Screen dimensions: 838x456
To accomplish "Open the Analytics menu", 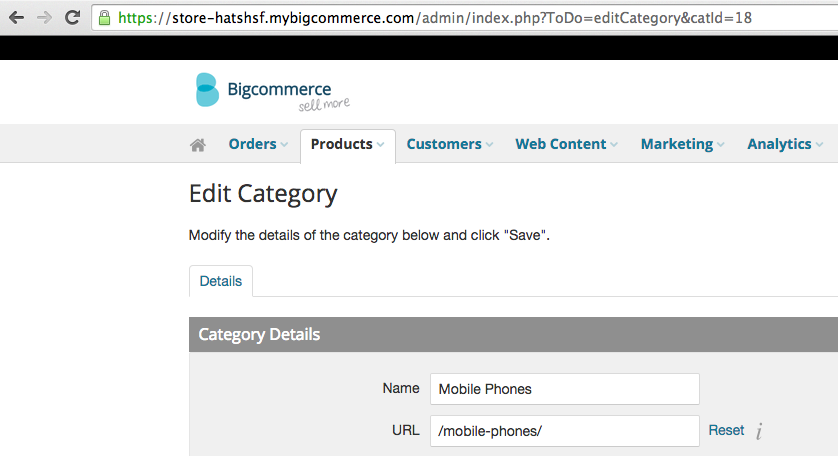I will pos(785,144).
